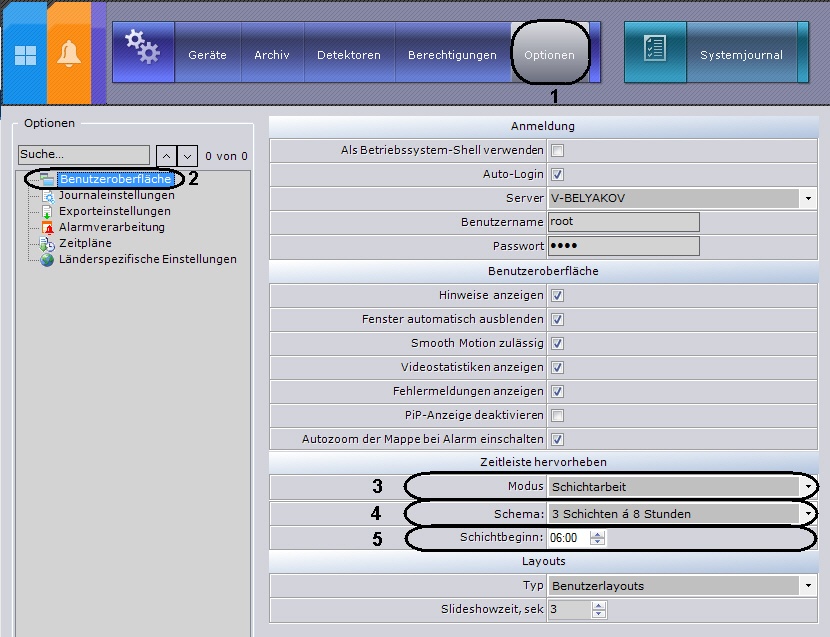Toggle Videostatistiken anzeigen checkbox
This screenshot has width=830, height=637.
tap(557, 367)
